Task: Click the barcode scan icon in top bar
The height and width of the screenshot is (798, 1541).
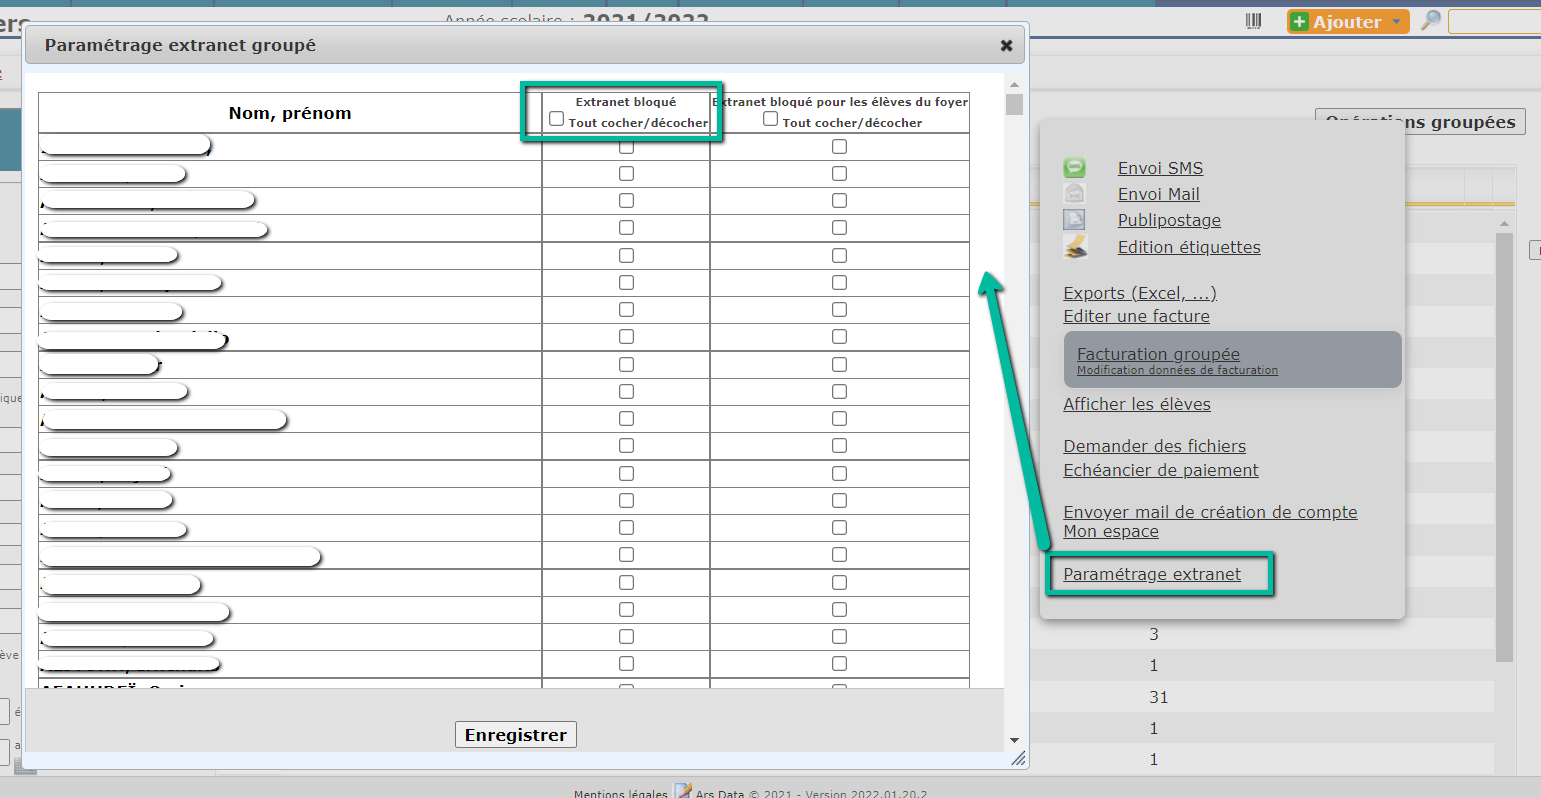Action: (1253, 21)
